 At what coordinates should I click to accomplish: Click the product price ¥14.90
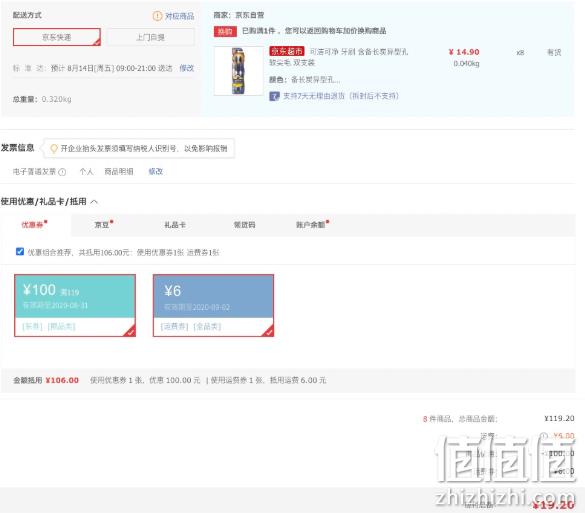click(x=464, y=52)
